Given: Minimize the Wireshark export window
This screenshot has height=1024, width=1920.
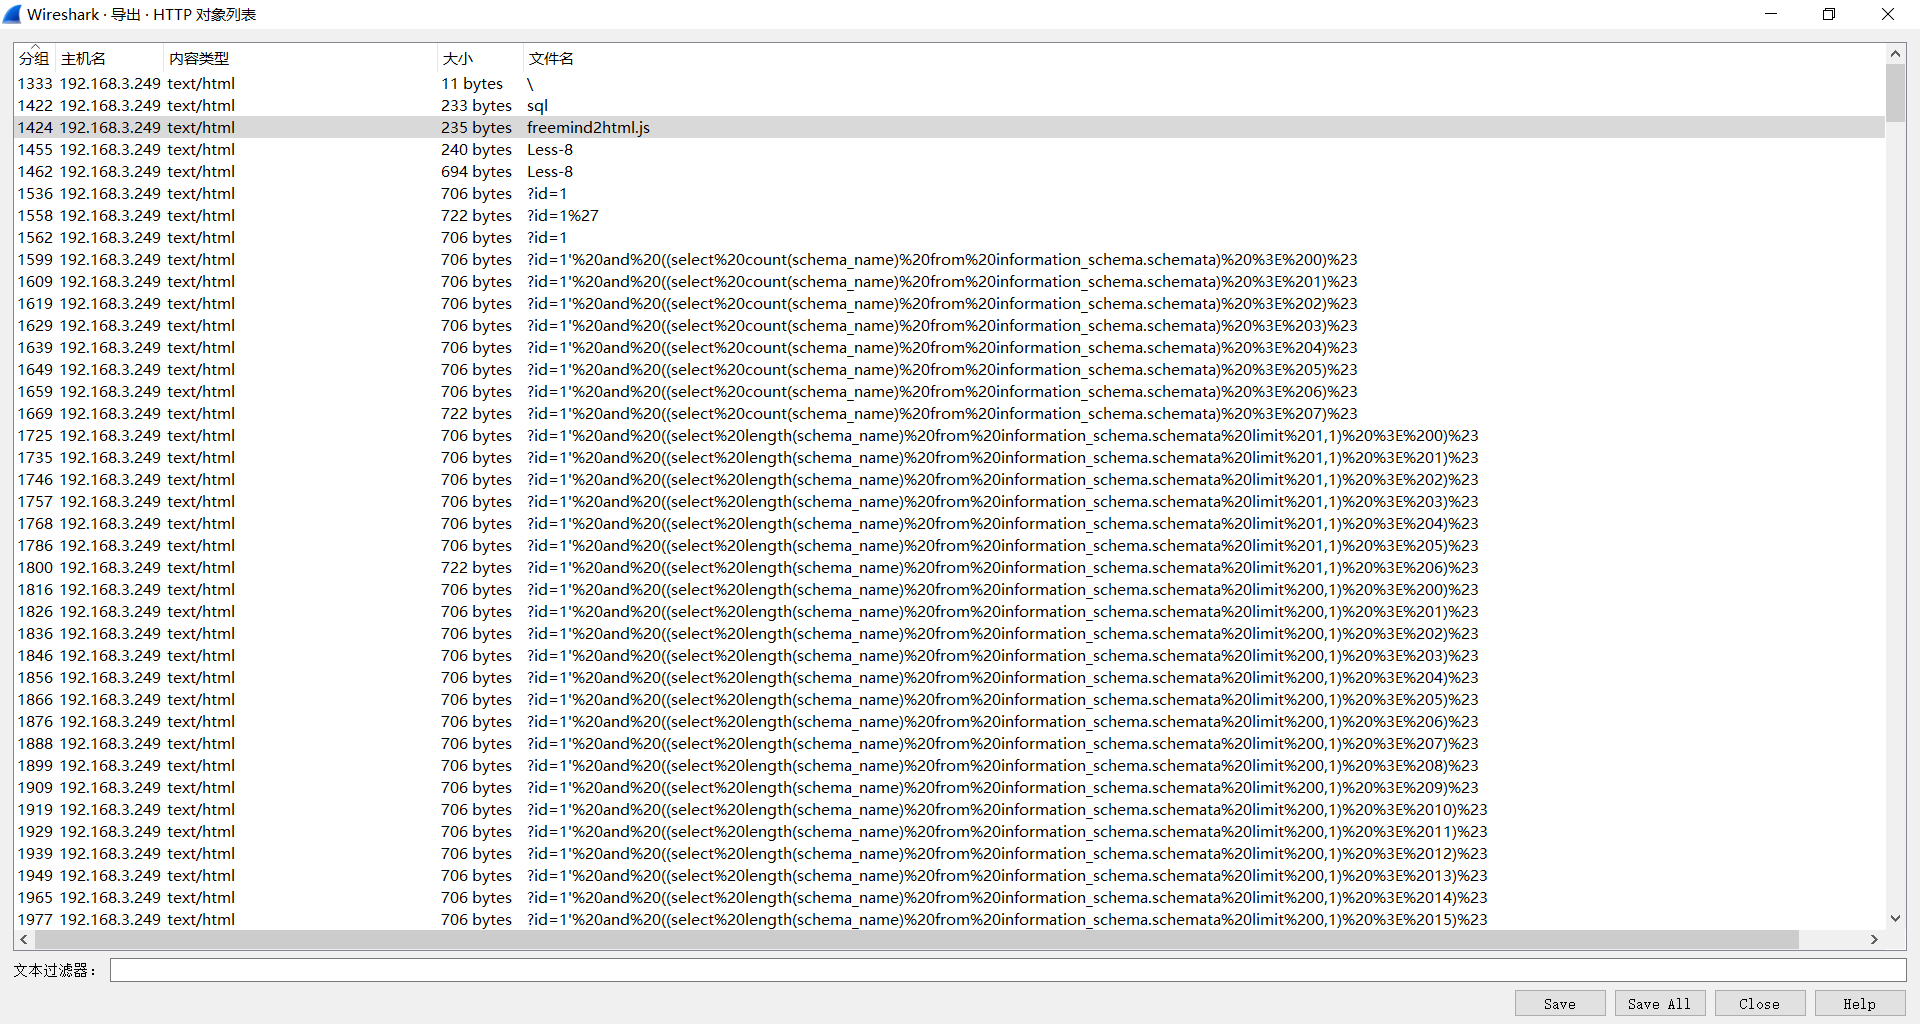Looking at the screenshot, I should coord(1771,14).
